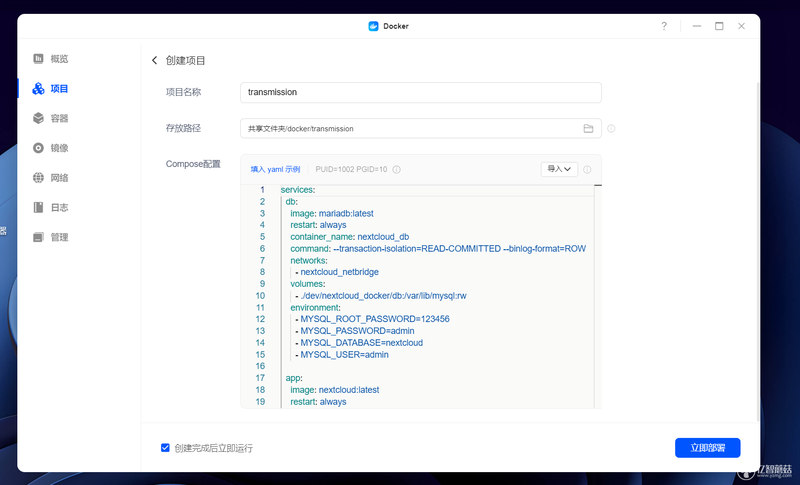Click line 1 'services:' in editor
The width and height of the screenshot is (800, 485).
tap(298, 190)
